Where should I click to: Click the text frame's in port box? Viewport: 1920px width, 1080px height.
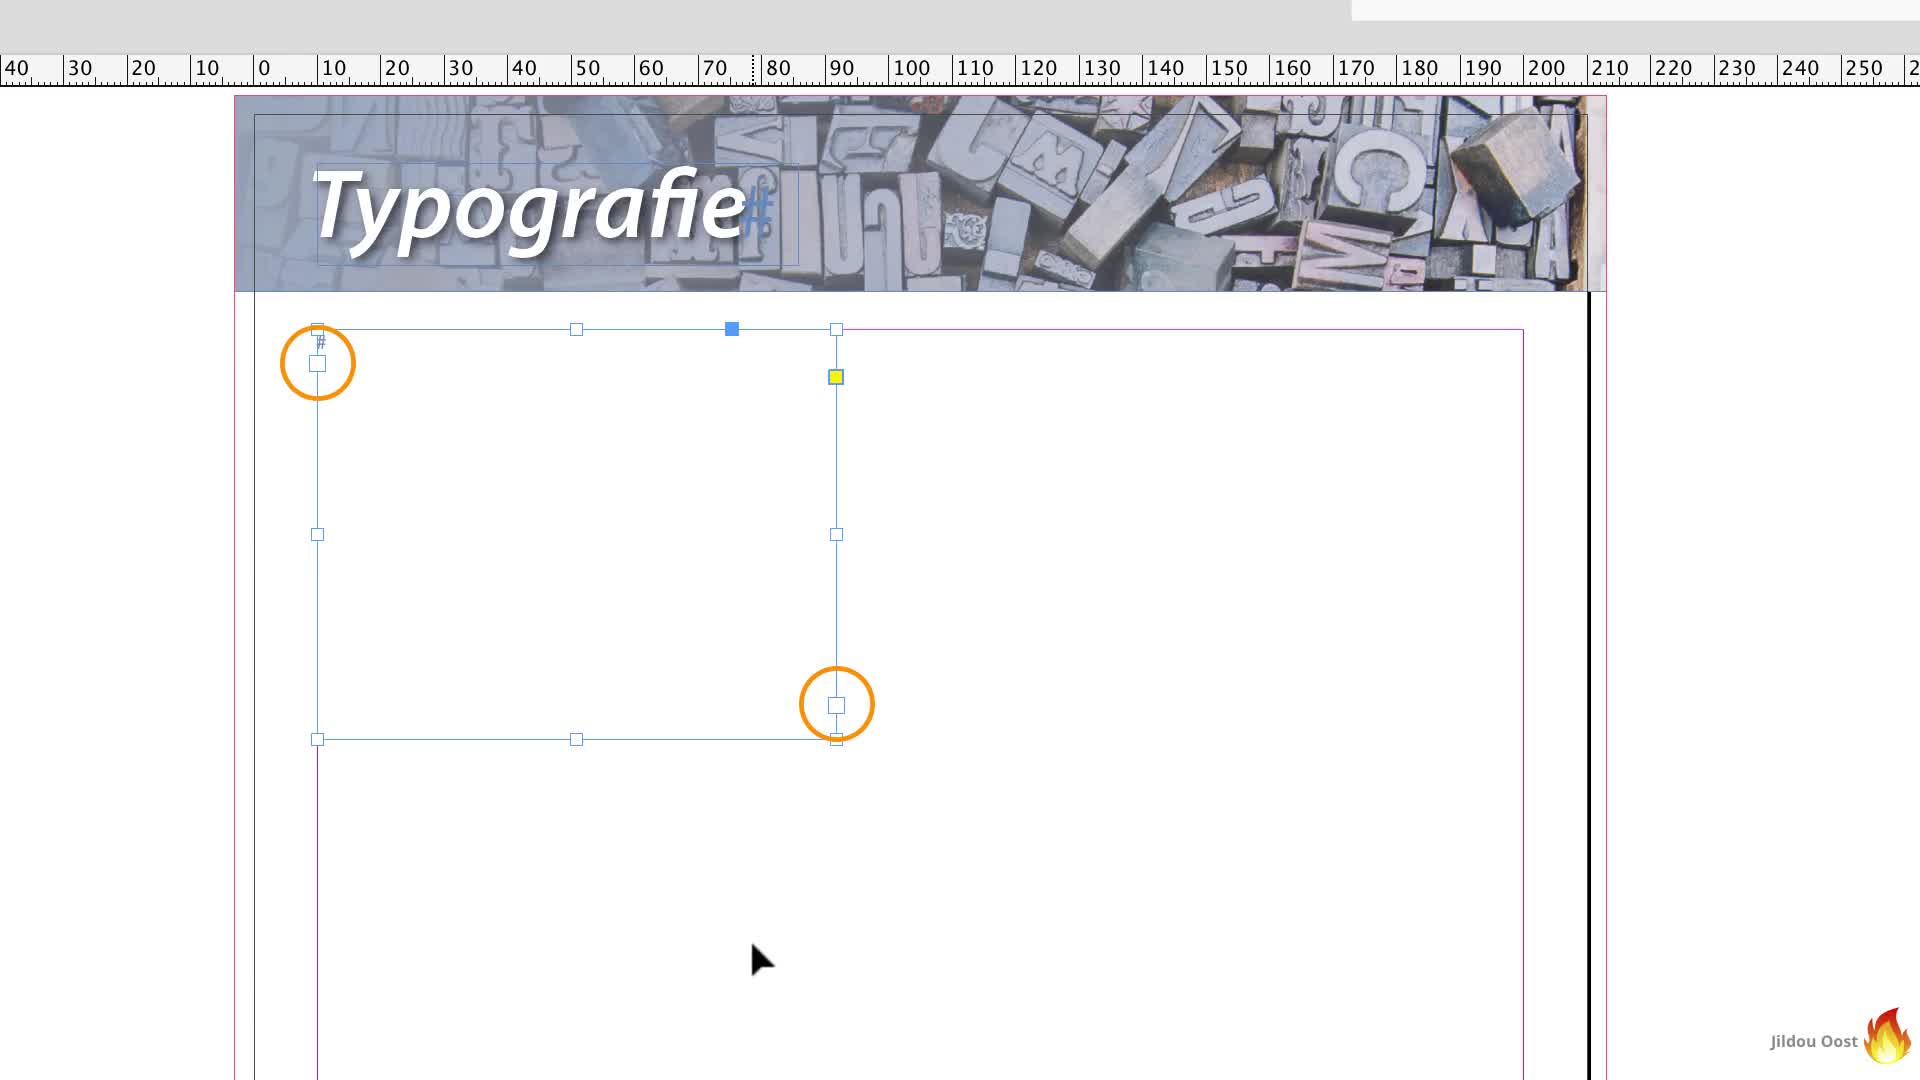tap(318, 364)
